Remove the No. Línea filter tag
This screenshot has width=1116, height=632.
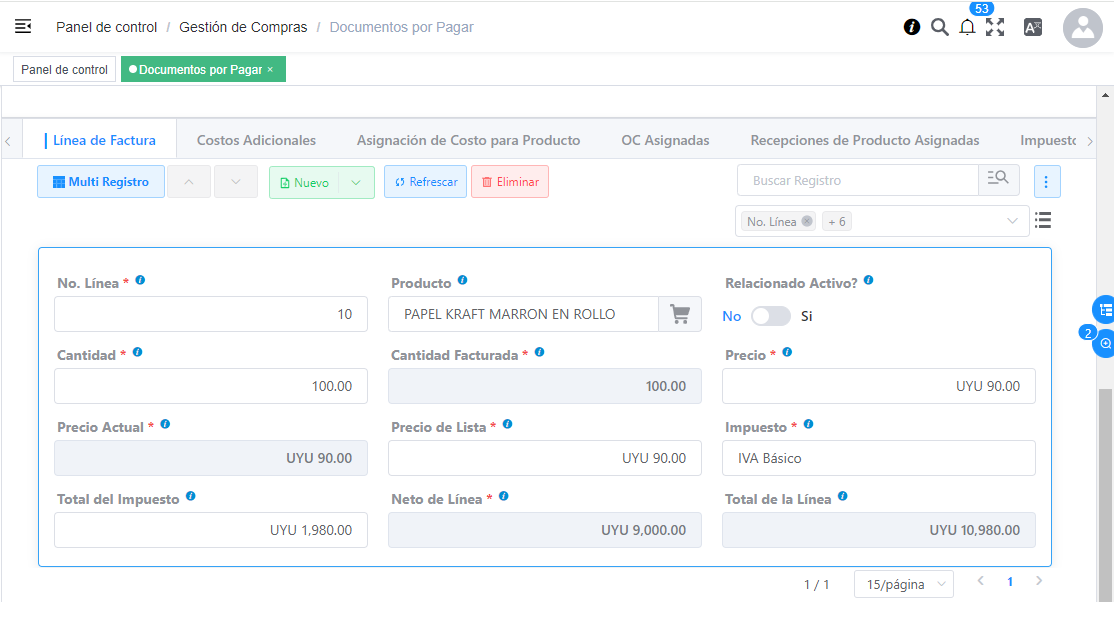(807, 222)
